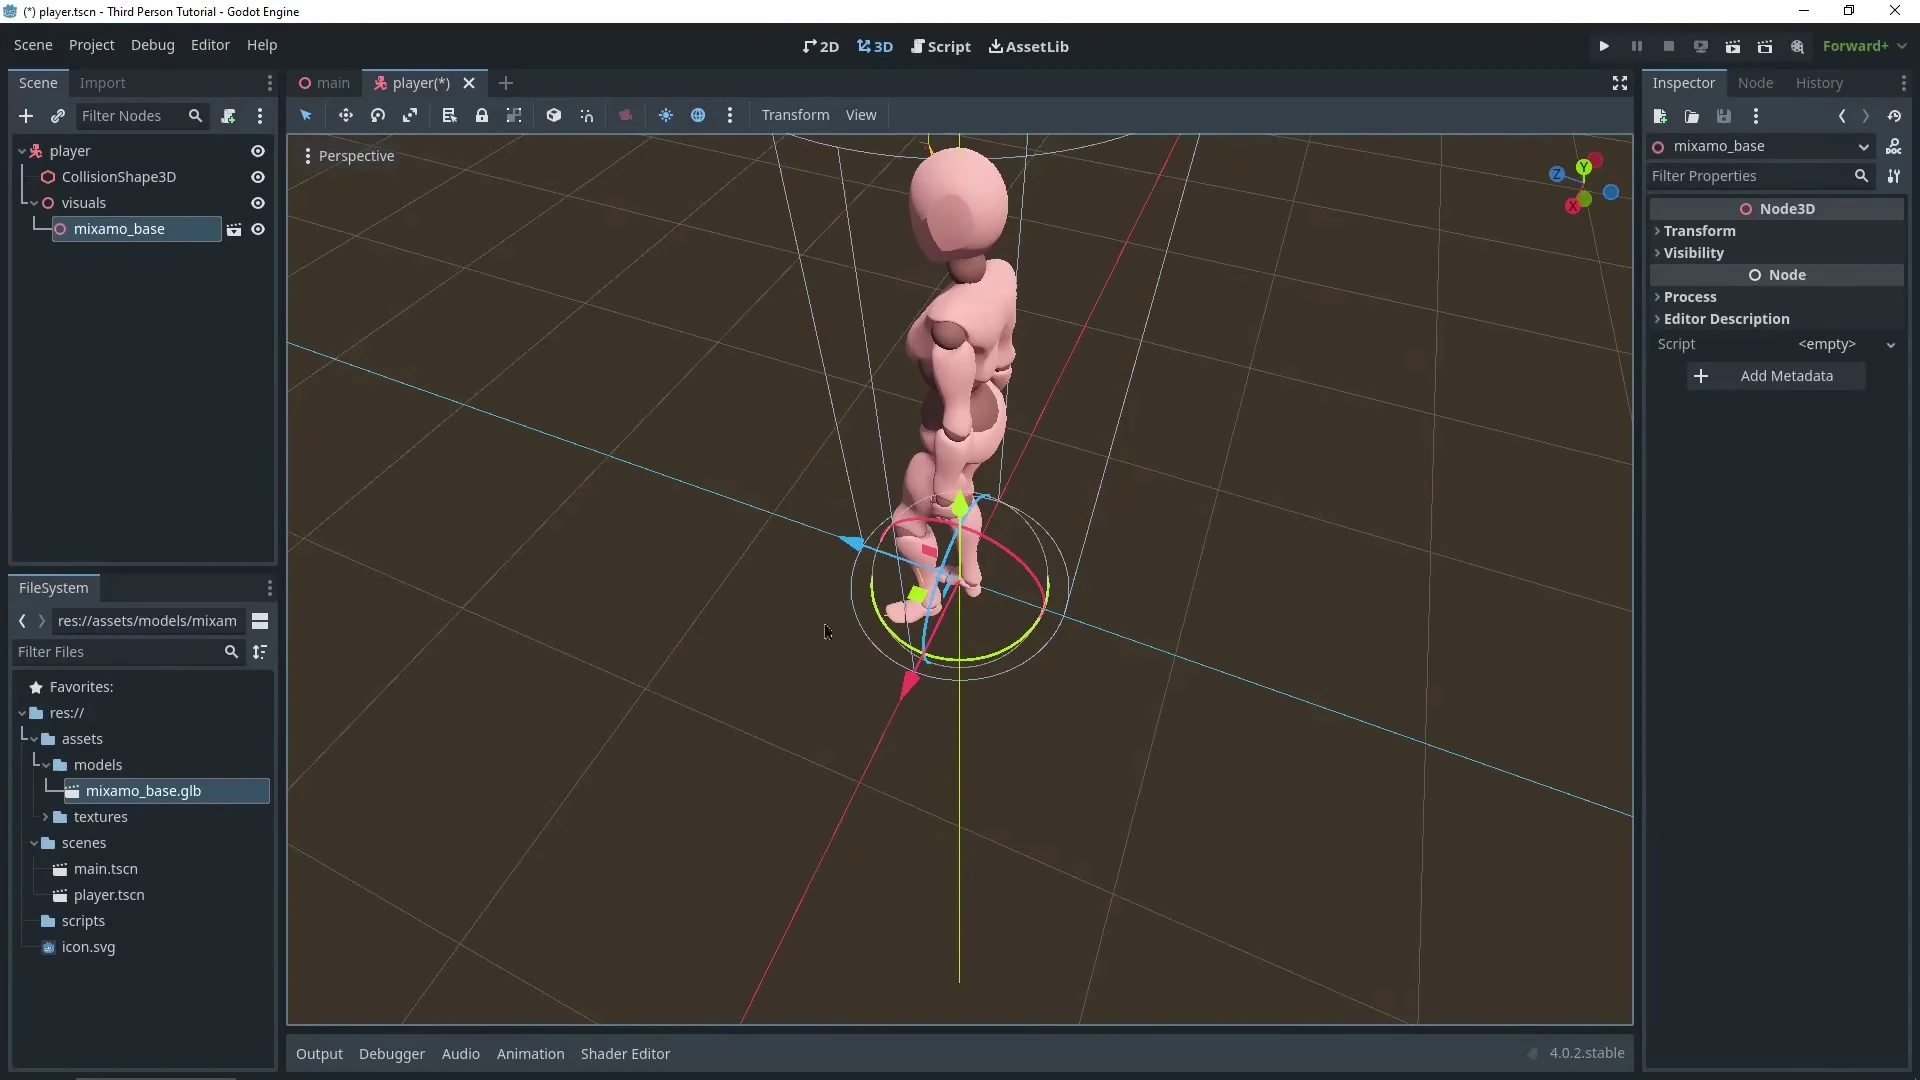Toggle FileSystem split mode
Image resolution: width=1920 pixels, height=1080 pixels.
pos(260,621)
